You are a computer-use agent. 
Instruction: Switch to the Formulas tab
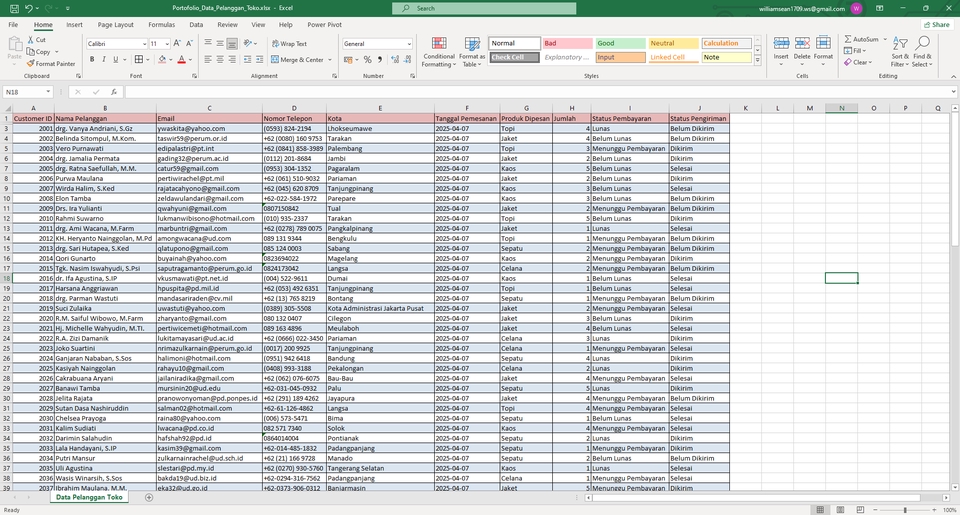click(162, 24)
